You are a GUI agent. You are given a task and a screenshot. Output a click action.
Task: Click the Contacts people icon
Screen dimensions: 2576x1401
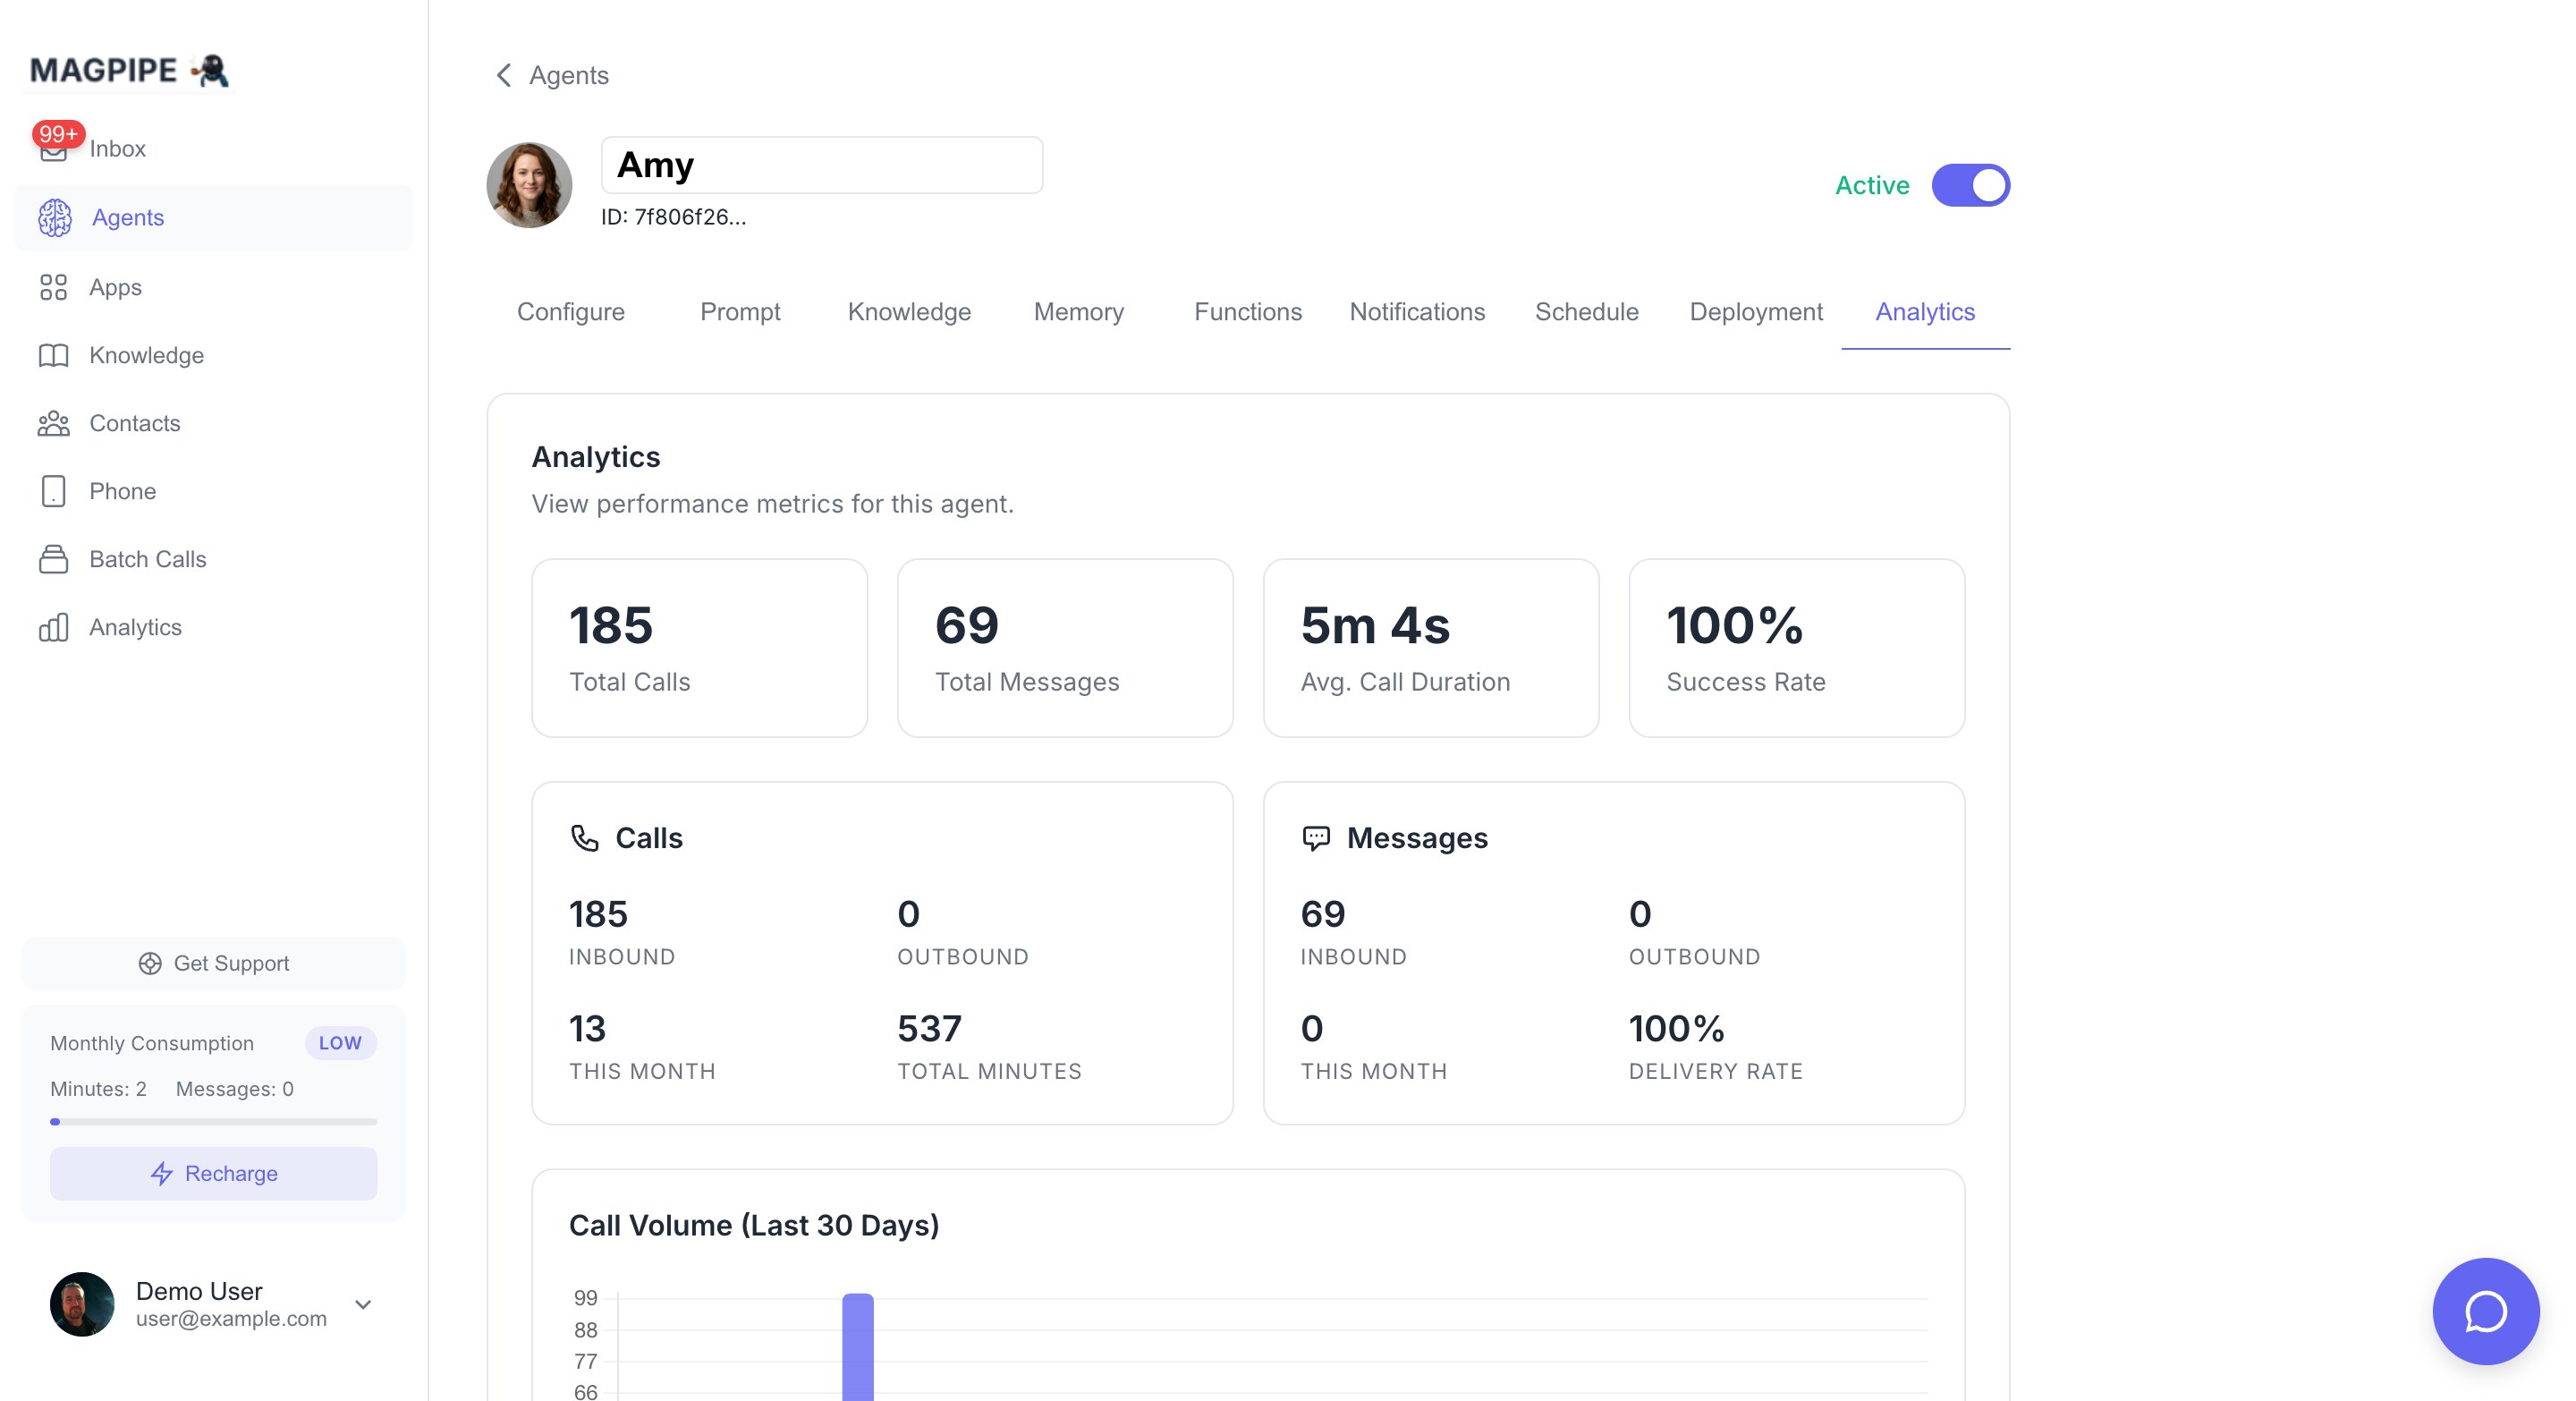point(54,423)
